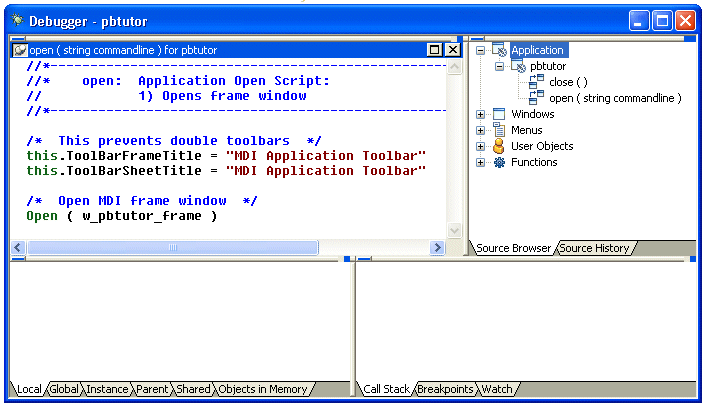Close the open script source pane
This screenshot has height=404, width=708.
coord(452,49)
